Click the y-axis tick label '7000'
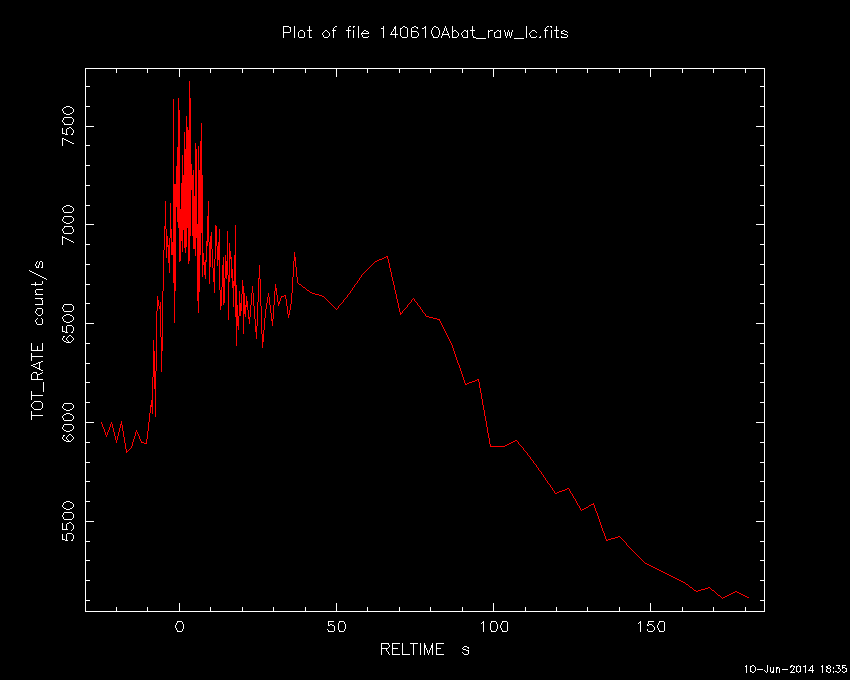The width and height of the screenshot is (850, 680). 68,224
